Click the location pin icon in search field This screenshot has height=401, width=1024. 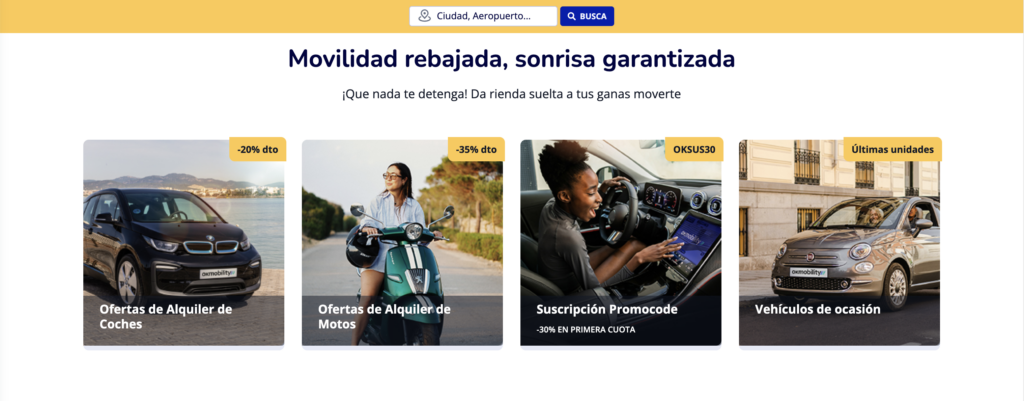424,16
